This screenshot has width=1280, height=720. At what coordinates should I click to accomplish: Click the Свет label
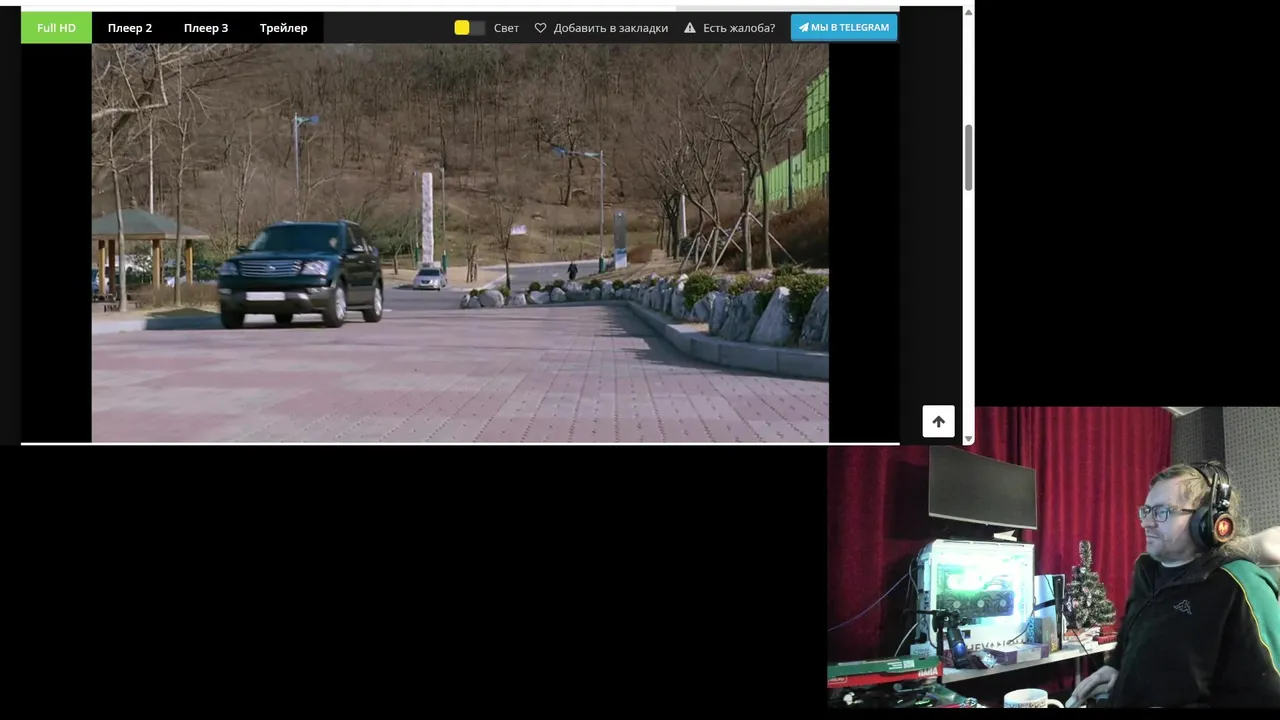506,28
